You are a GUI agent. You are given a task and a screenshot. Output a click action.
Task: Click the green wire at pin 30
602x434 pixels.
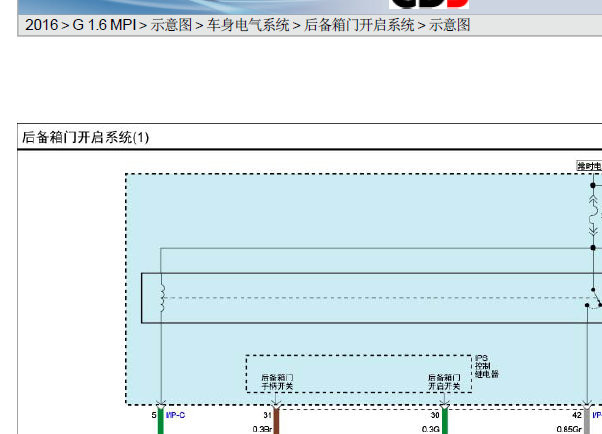(x=445, y=421)
